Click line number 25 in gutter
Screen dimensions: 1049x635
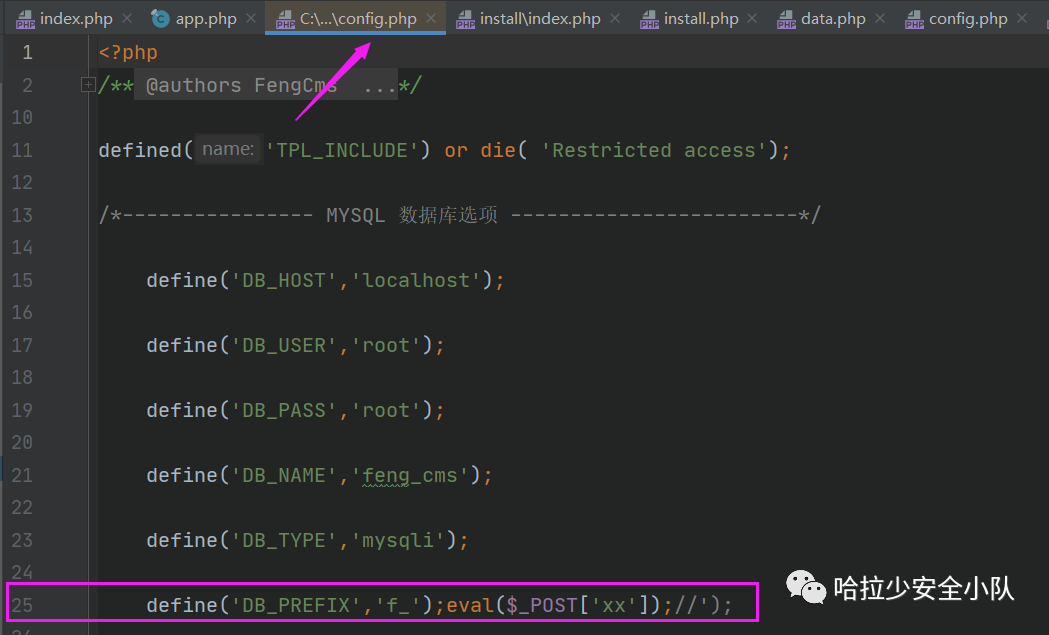[x=22, y=605]
